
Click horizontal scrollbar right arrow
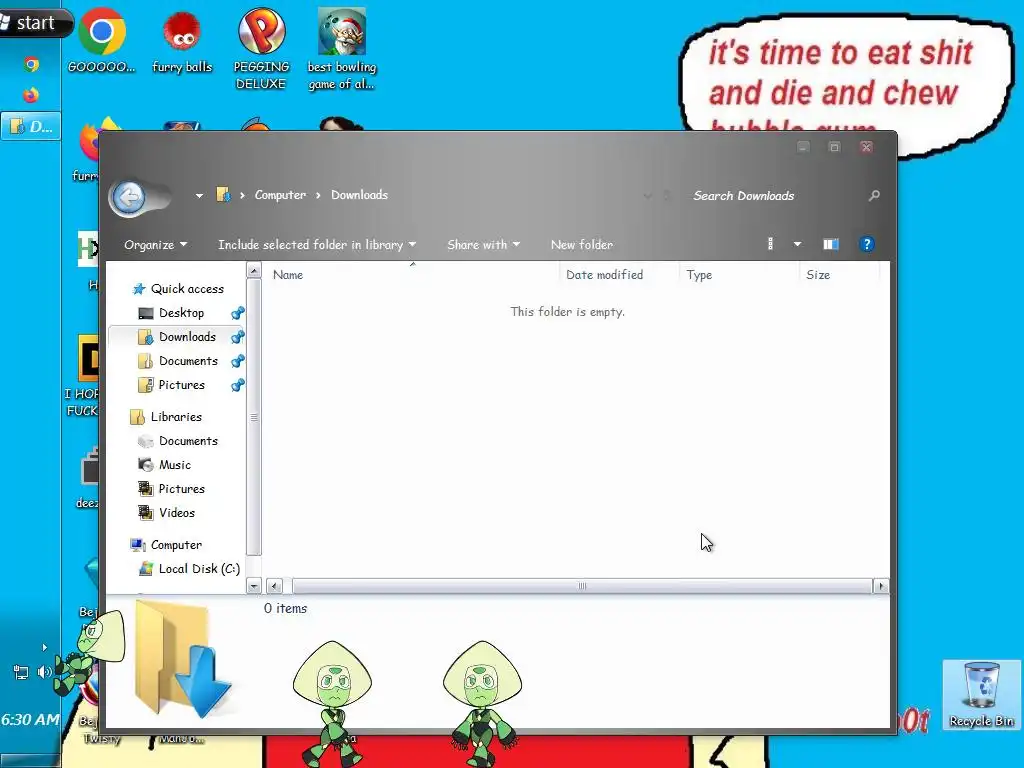(x=881, y=586)
